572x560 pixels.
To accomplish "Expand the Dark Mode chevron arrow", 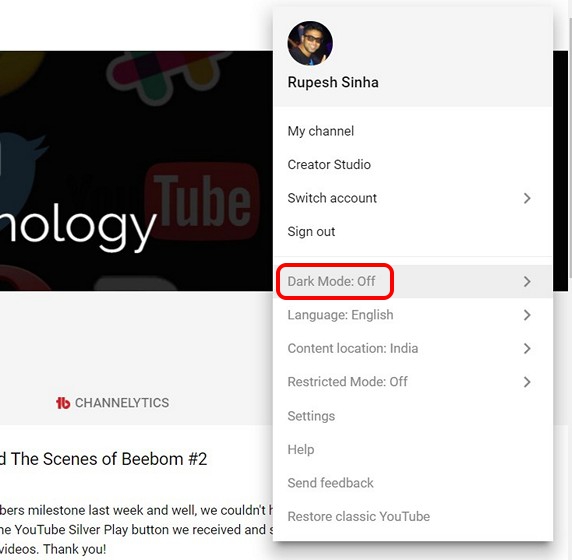I will (527, 281).
